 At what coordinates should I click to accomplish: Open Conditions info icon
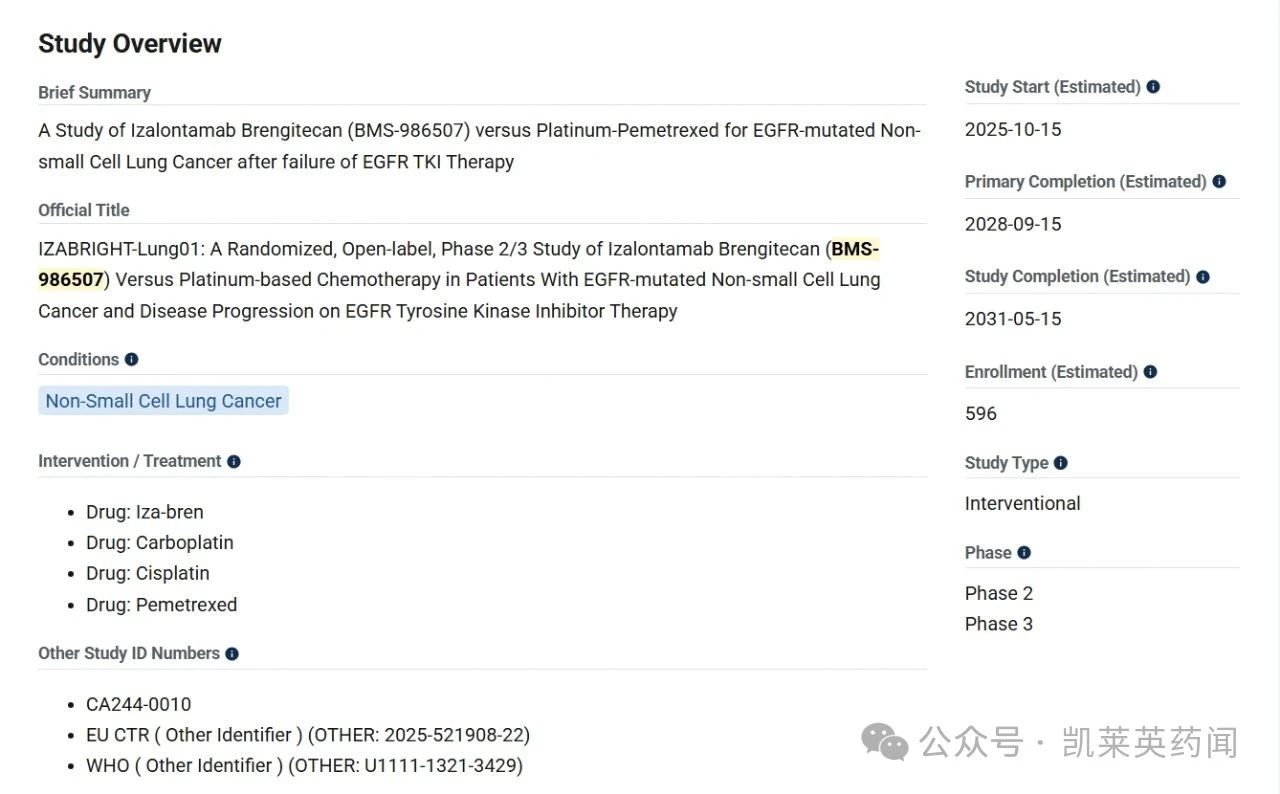point(131,359)
